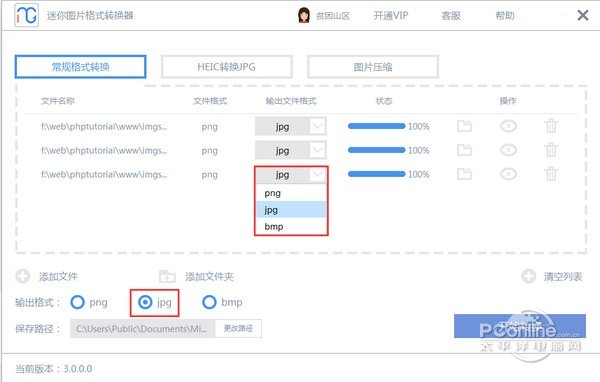Expand first row output format dropdown
The width and height of the screenshot is (600, 382).
pyautogui.click(x=318, y=126)
